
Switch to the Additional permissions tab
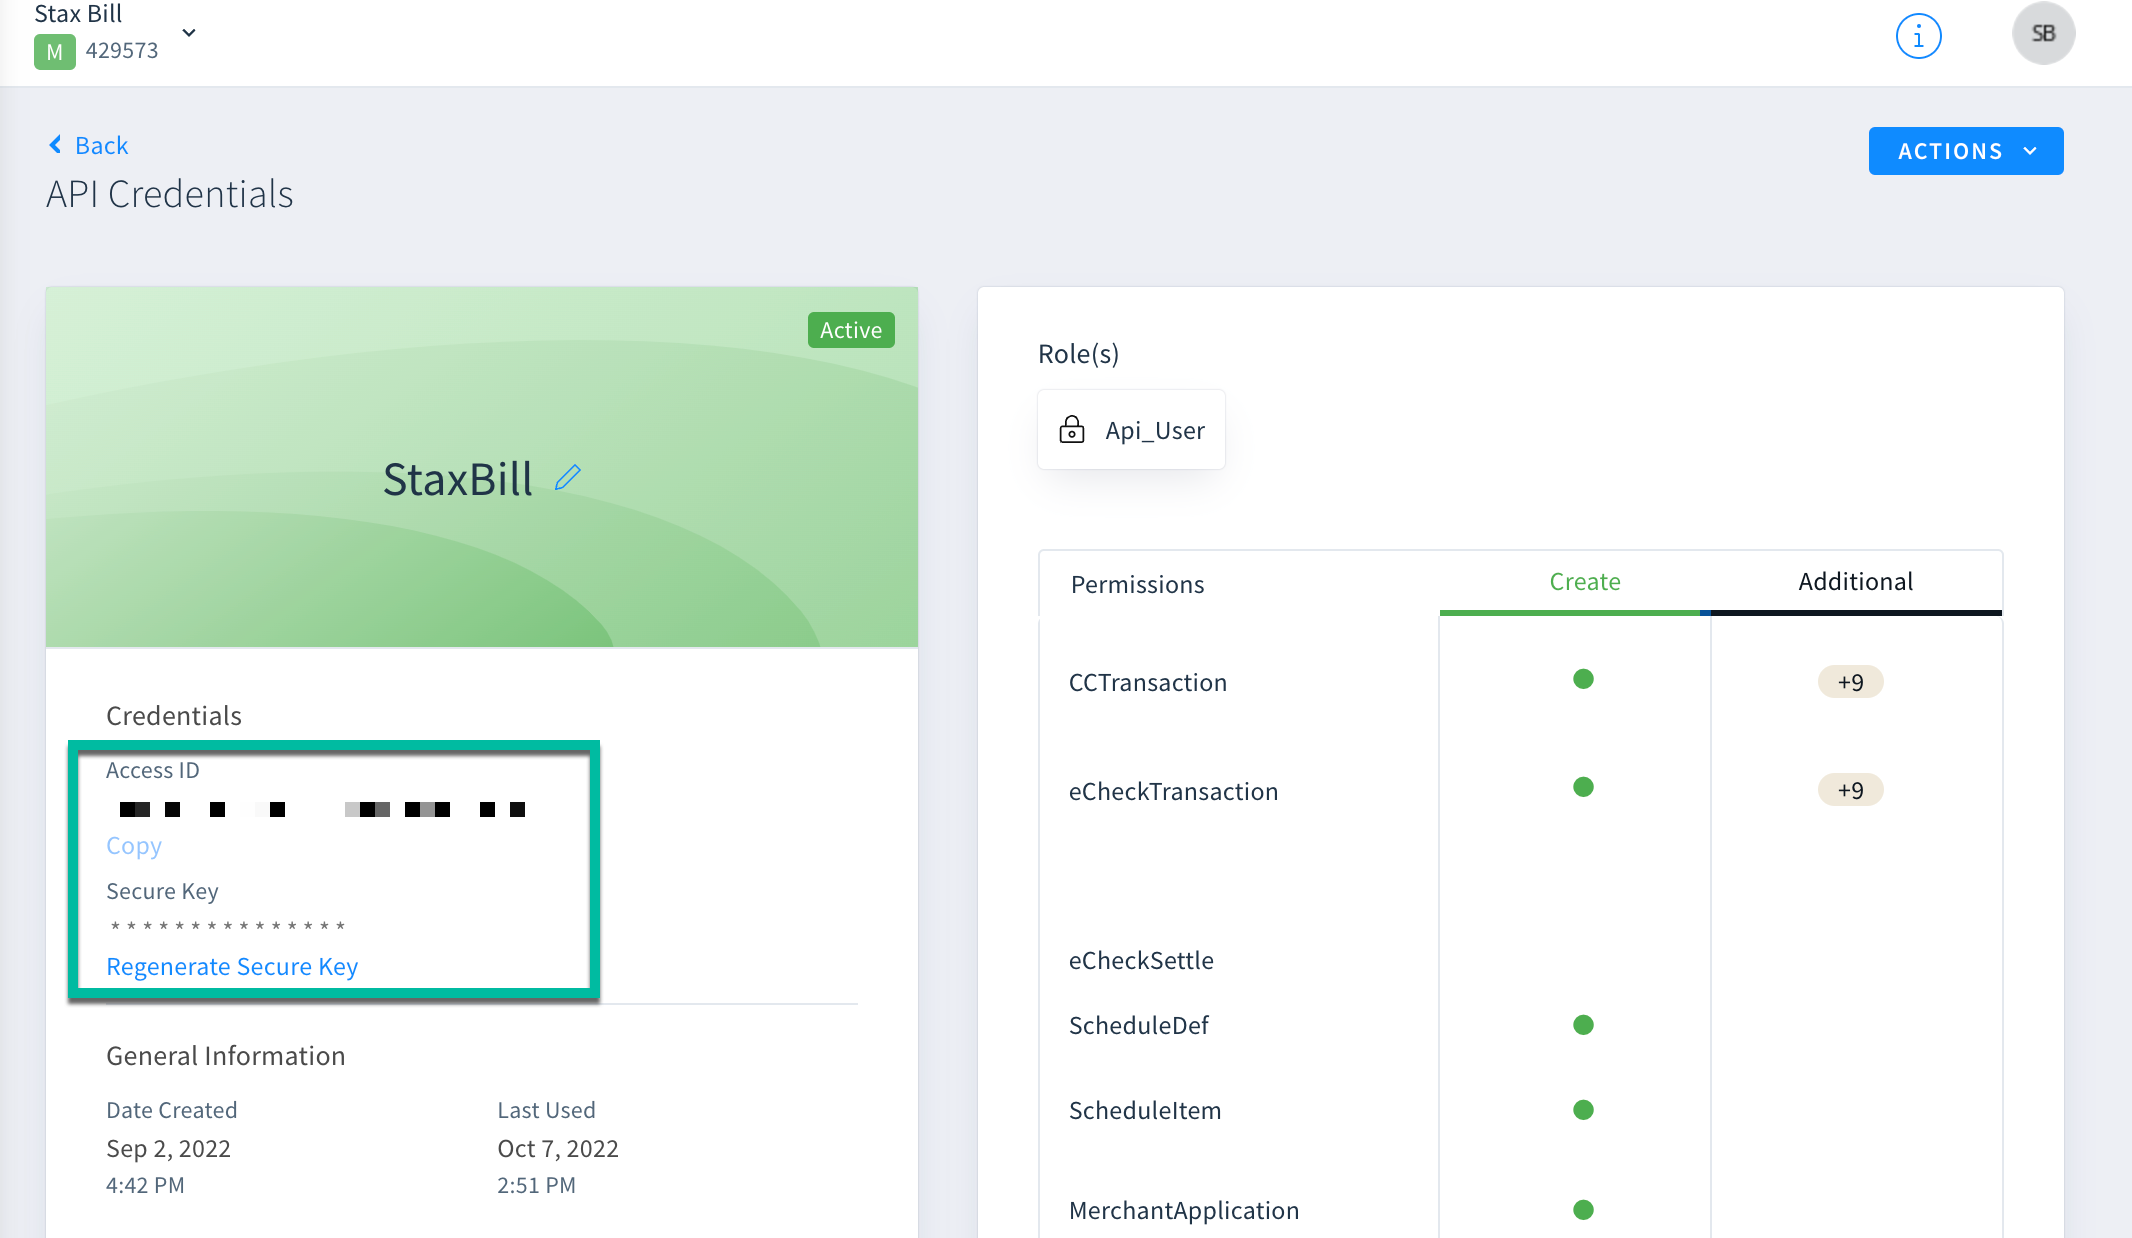click(x=1855, y=582)
